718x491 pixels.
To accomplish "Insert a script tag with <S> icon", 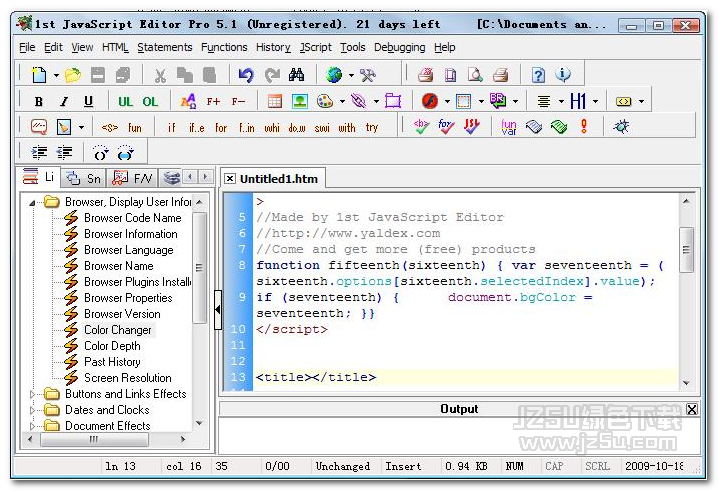I will point(110,128).
